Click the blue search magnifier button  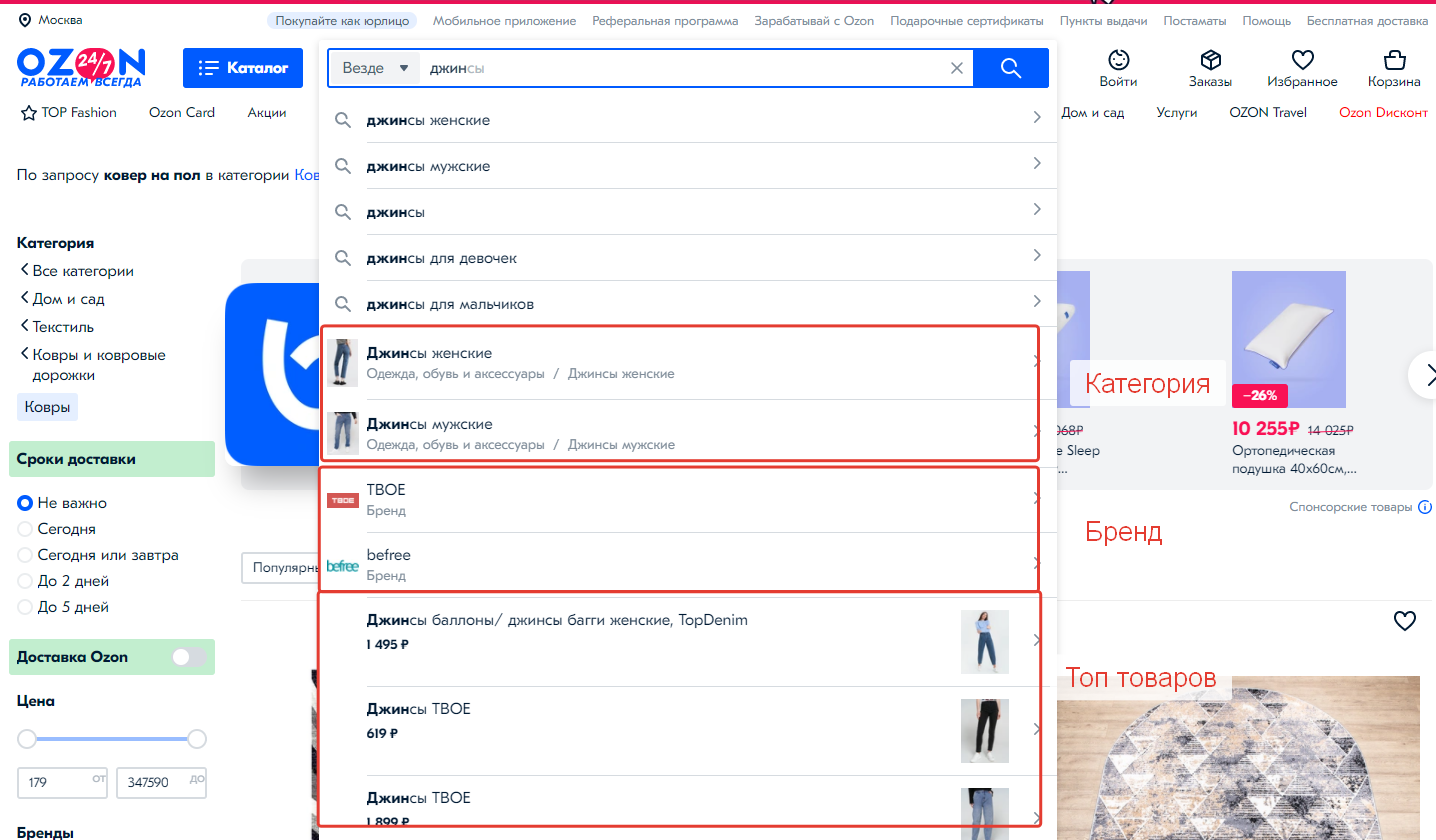coord(1011,68)
